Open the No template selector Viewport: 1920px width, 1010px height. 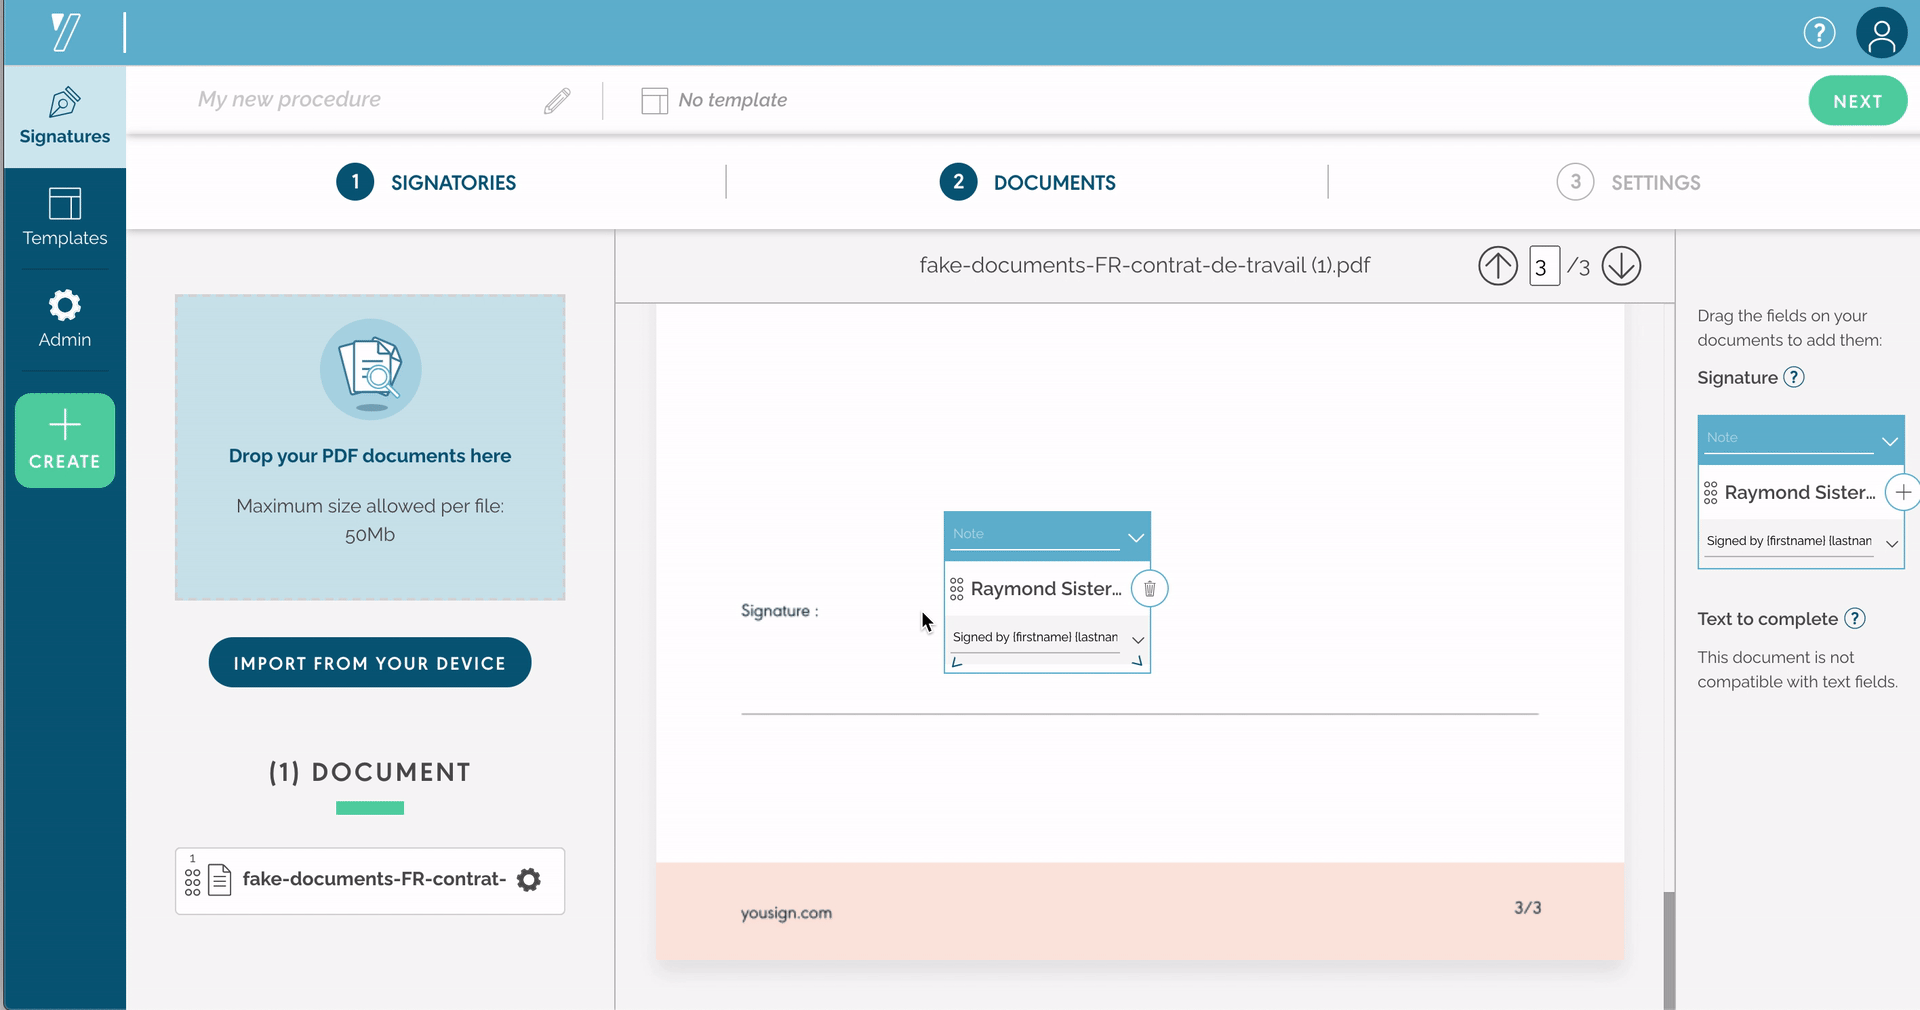714,100
